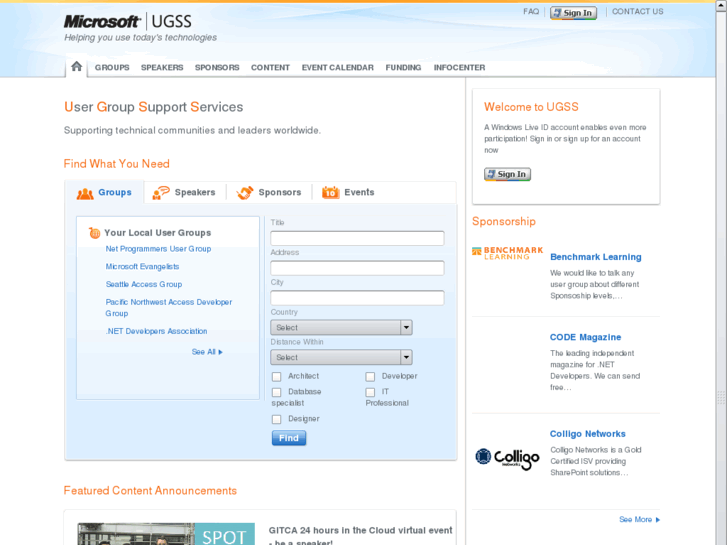The height and width of the screenshot is (545, 727).
Task: Open the SPONSORS navigation menu
Action: coord(217,68)
